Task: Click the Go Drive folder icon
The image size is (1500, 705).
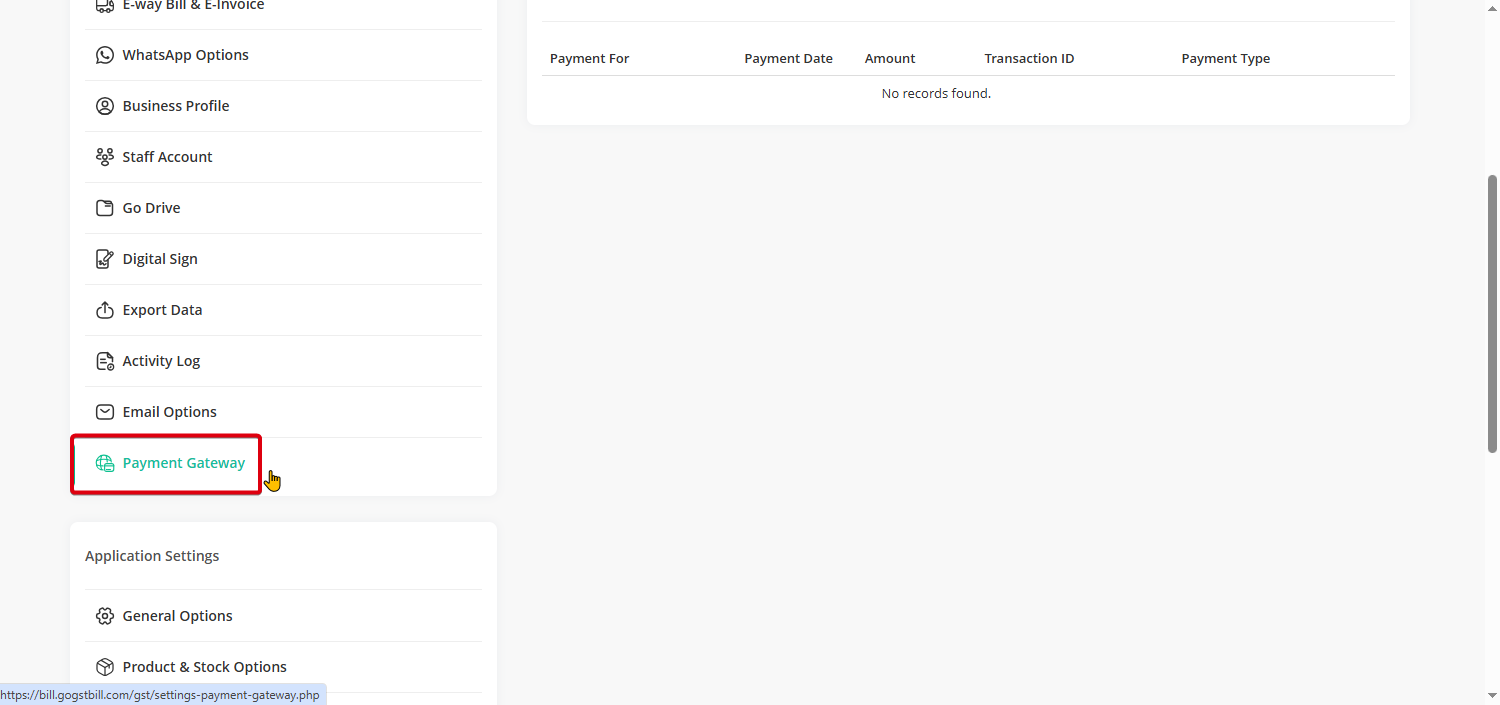Action: 104,208
